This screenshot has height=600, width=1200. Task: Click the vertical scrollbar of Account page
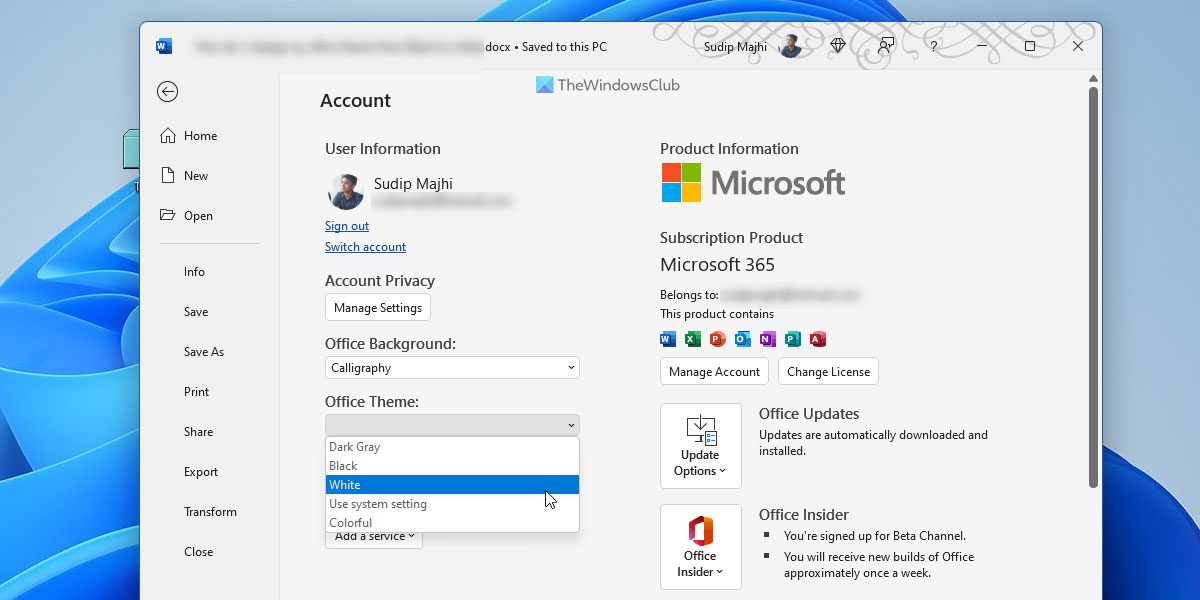(1093, 288)
